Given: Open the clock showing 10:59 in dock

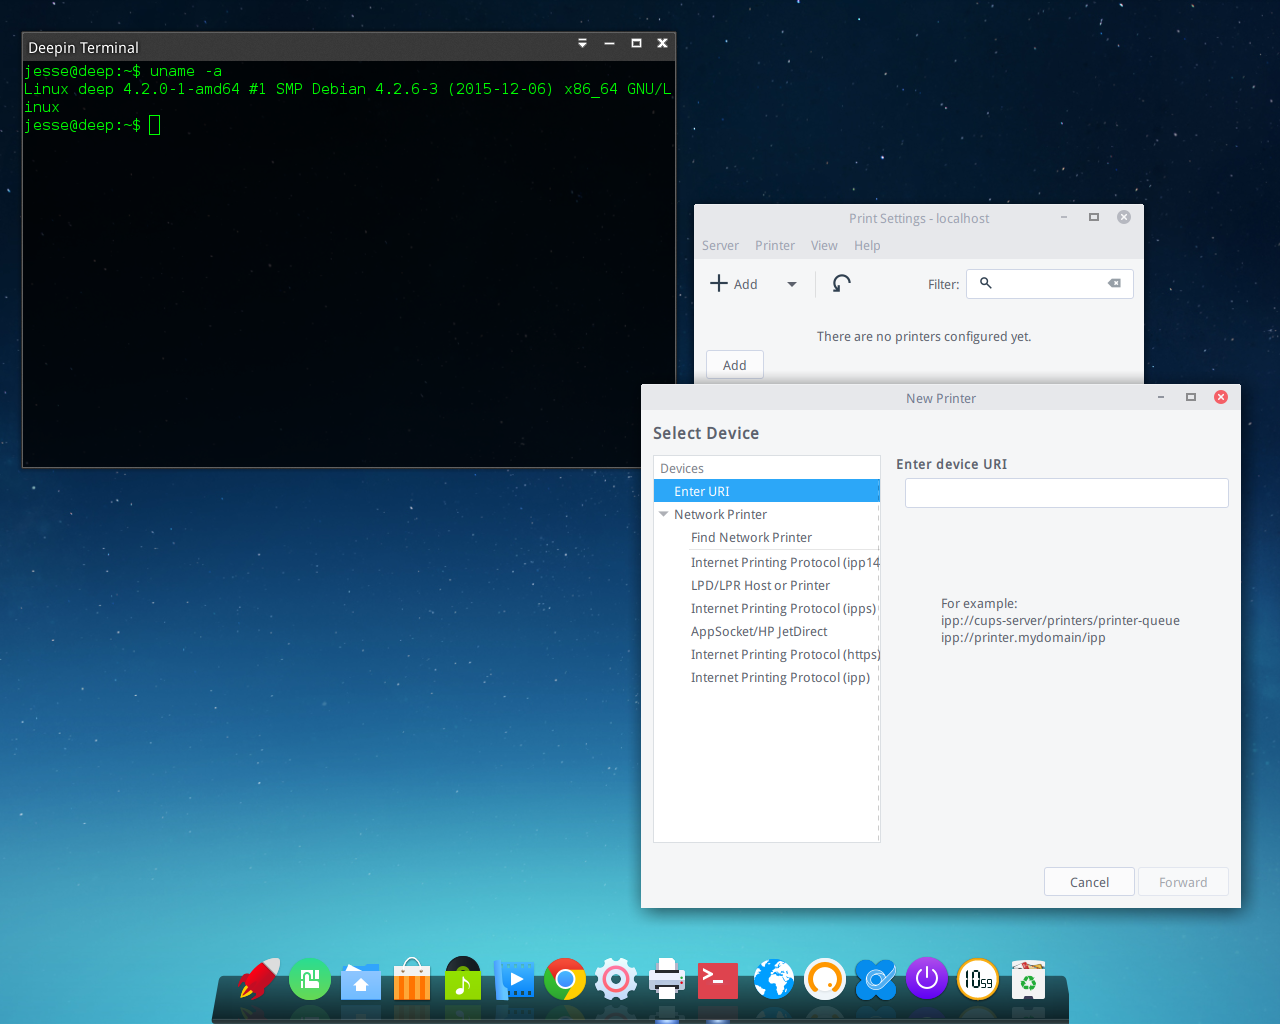Looking at the screenshot, I should 978,979.
